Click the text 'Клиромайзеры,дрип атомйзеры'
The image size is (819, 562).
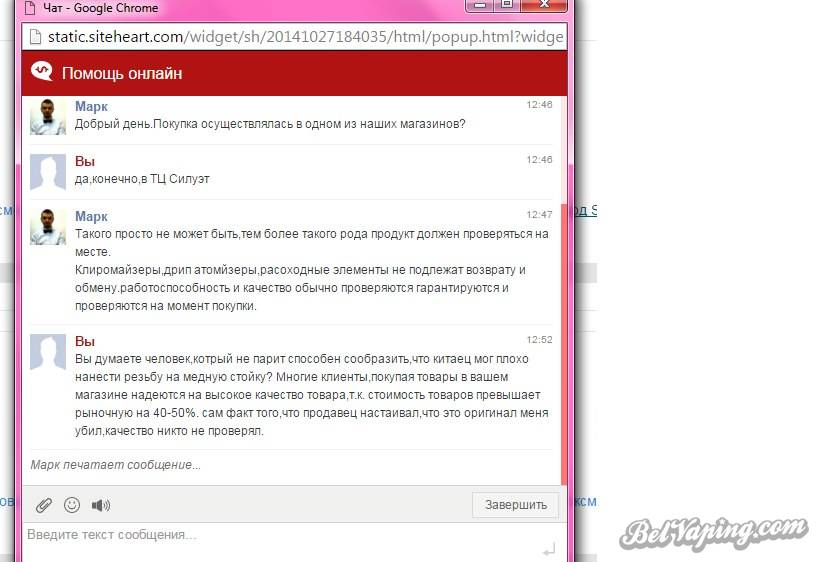coord(166,270)
